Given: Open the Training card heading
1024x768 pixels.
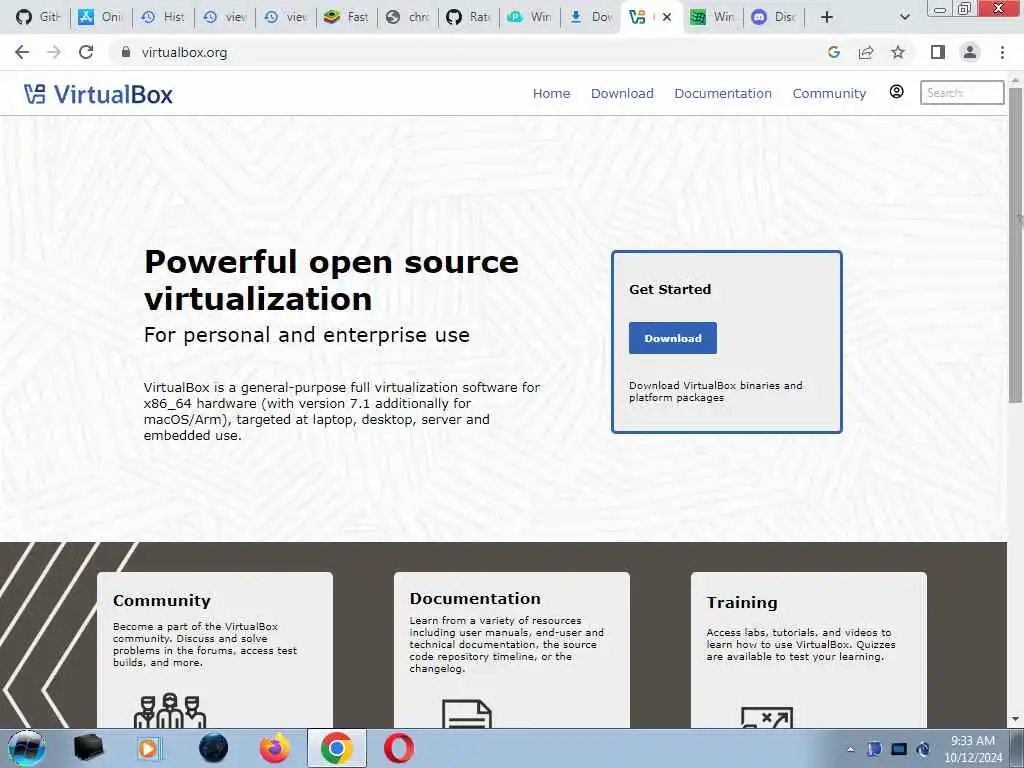Looking at the screenshot, I should [x=742, y=602].
